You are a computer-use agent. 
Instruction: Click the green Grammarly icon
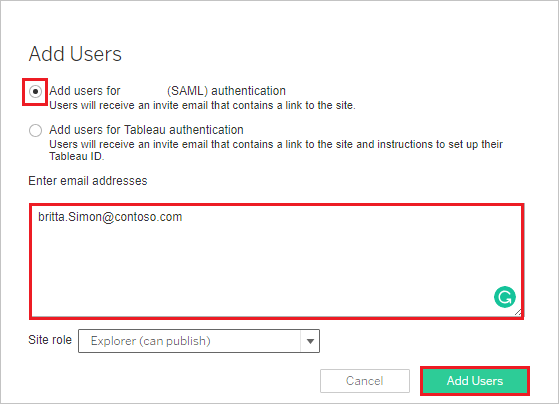(x=504, y=297)
